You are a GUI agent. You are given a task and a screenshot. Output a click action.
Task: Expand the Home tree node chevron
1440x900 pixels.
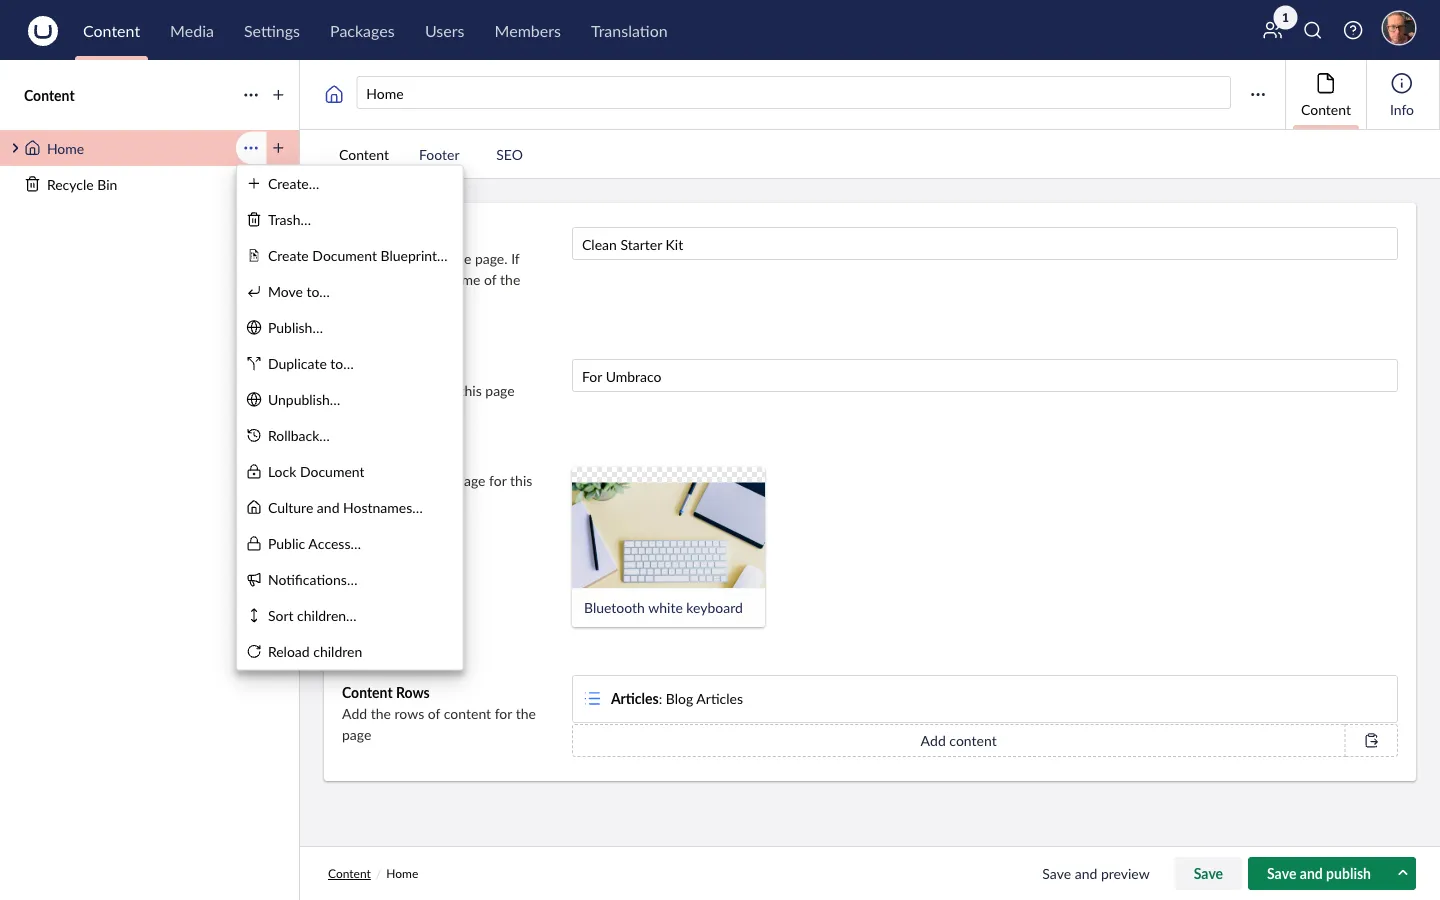(x=15, y=148)
